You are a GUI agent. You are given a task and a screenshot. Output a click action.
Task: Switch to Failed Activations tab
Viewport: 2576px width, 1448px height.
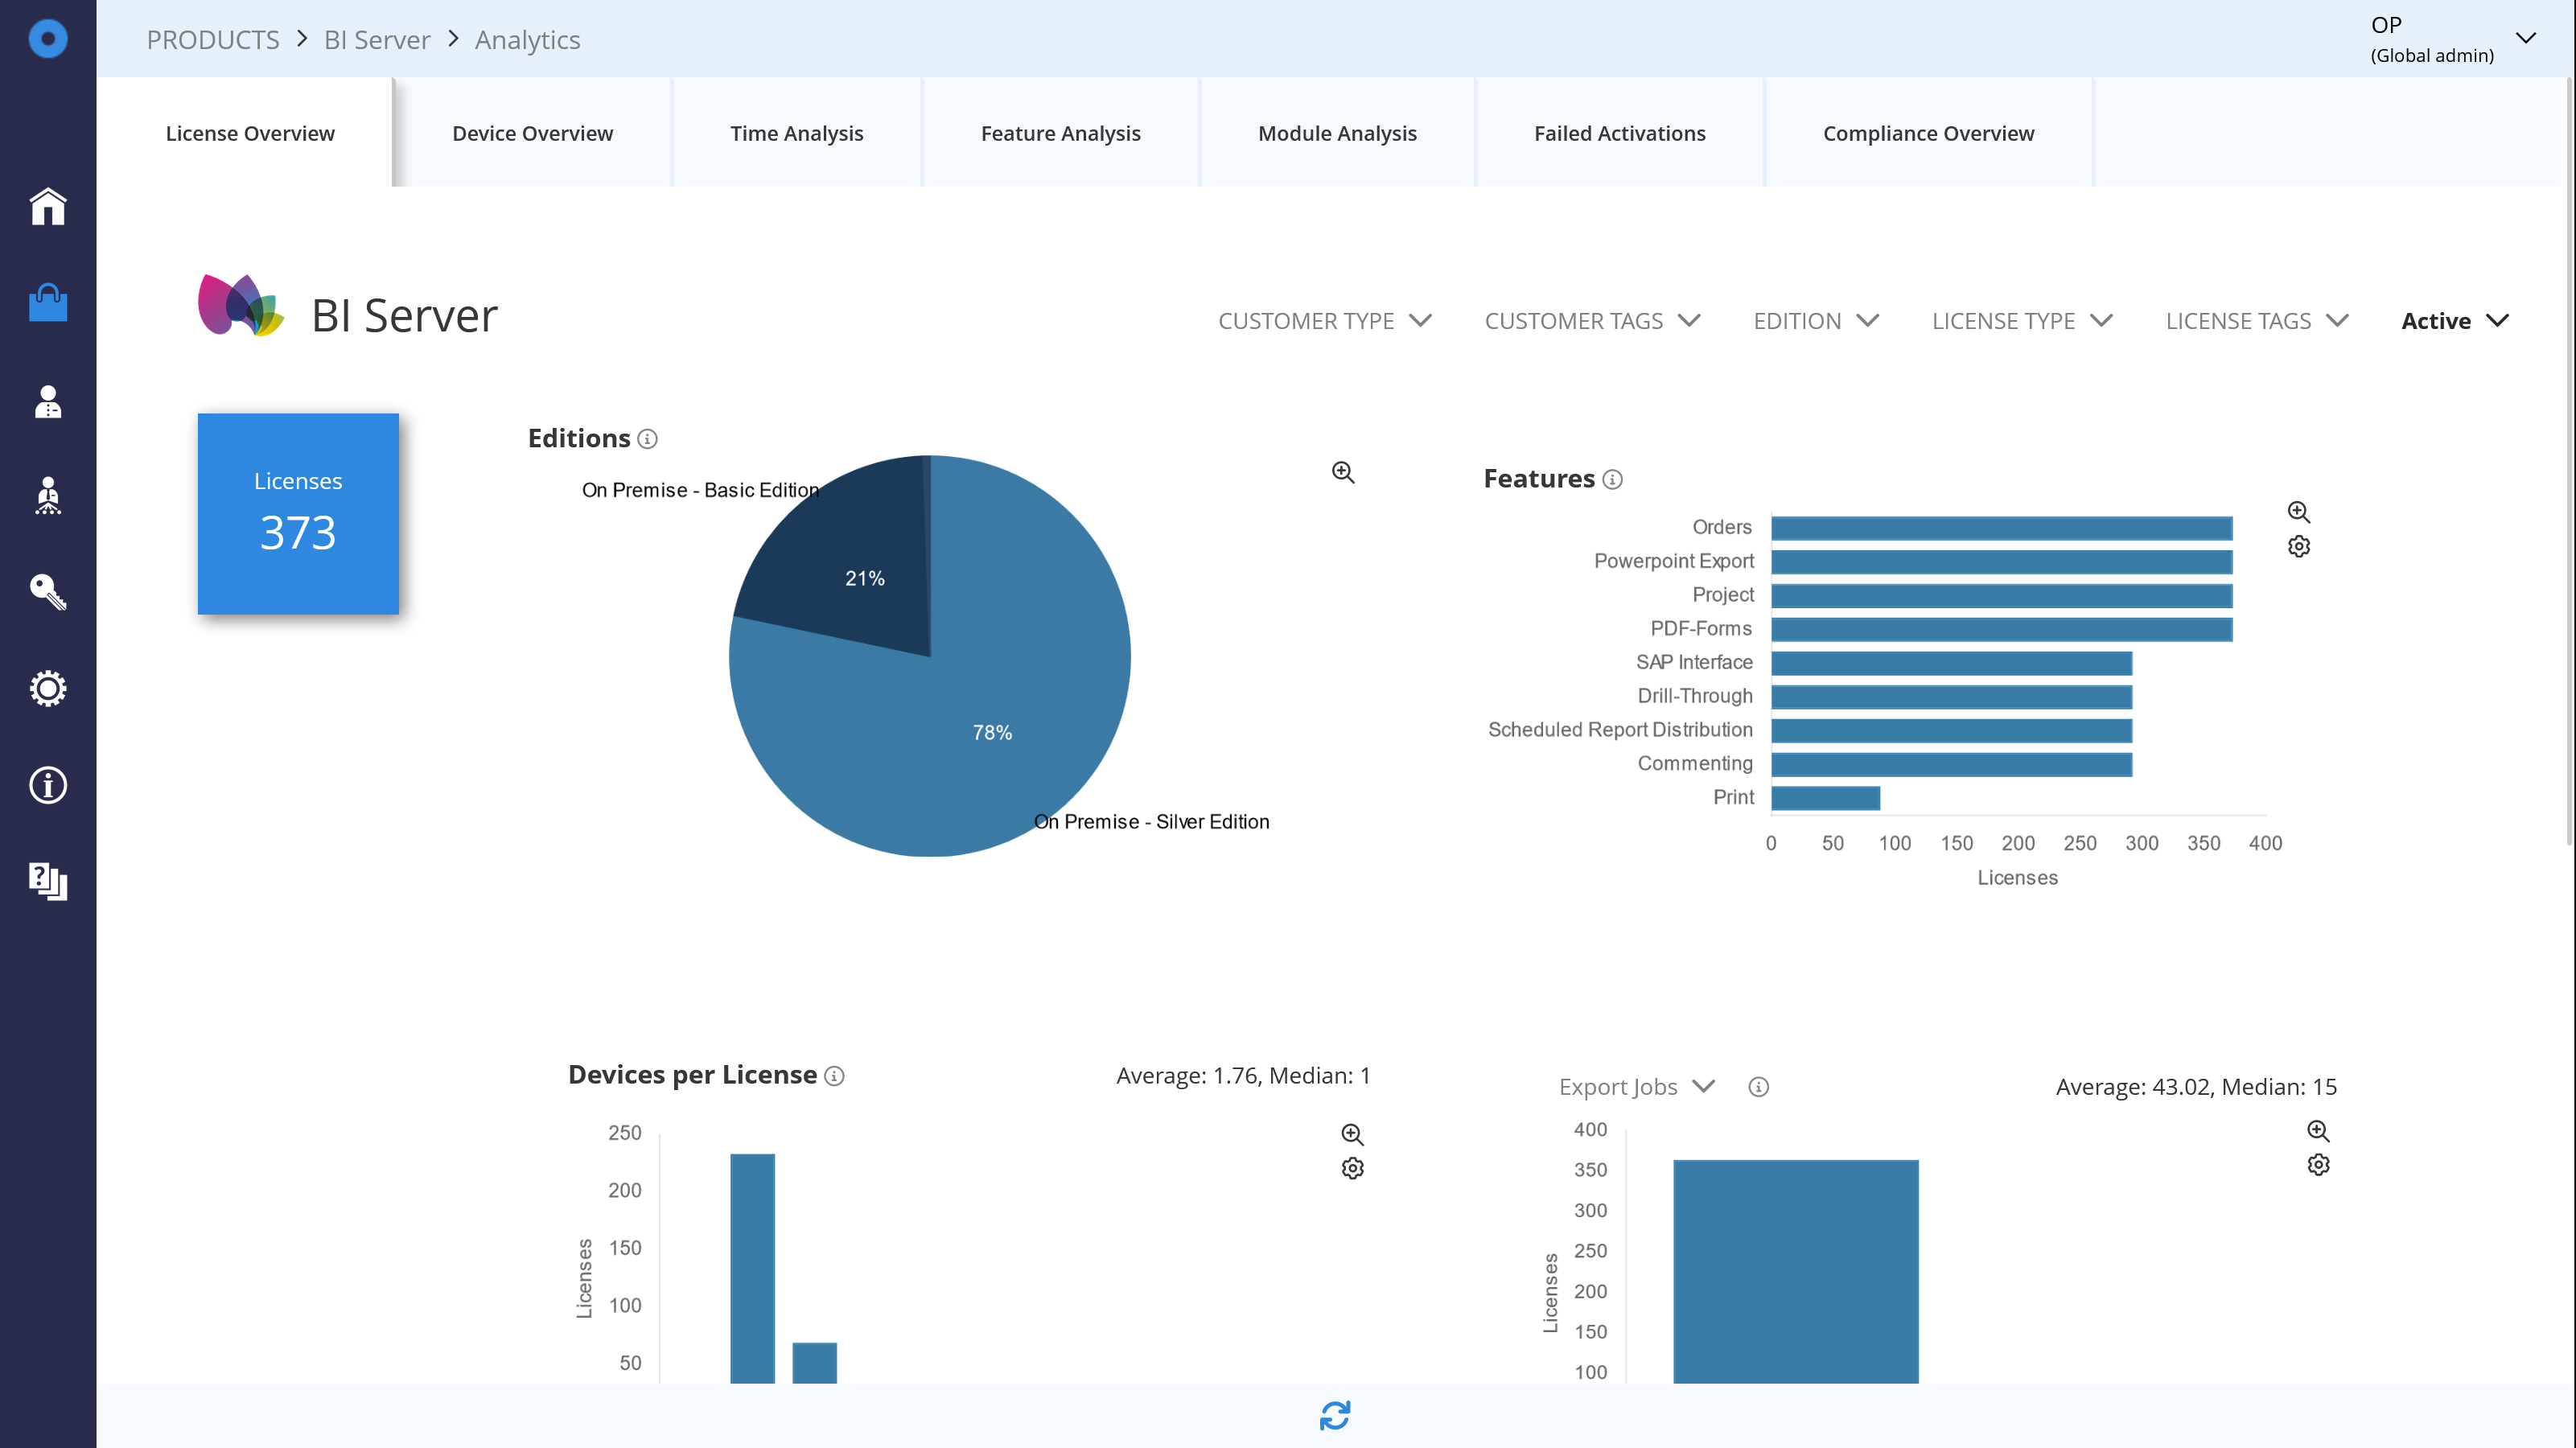click(1619, 133)
